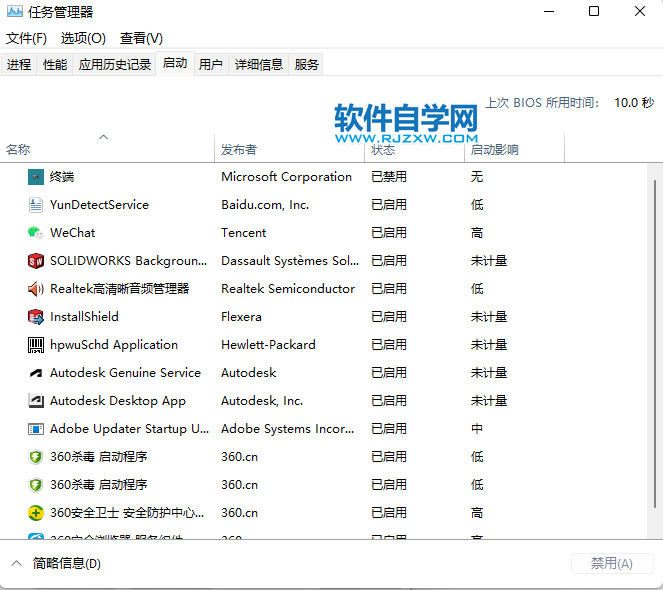Image resolution: width=663 pixels, height=590 pixels.
Task: Switch to the 进程 tab
Action: pos(19,65)
